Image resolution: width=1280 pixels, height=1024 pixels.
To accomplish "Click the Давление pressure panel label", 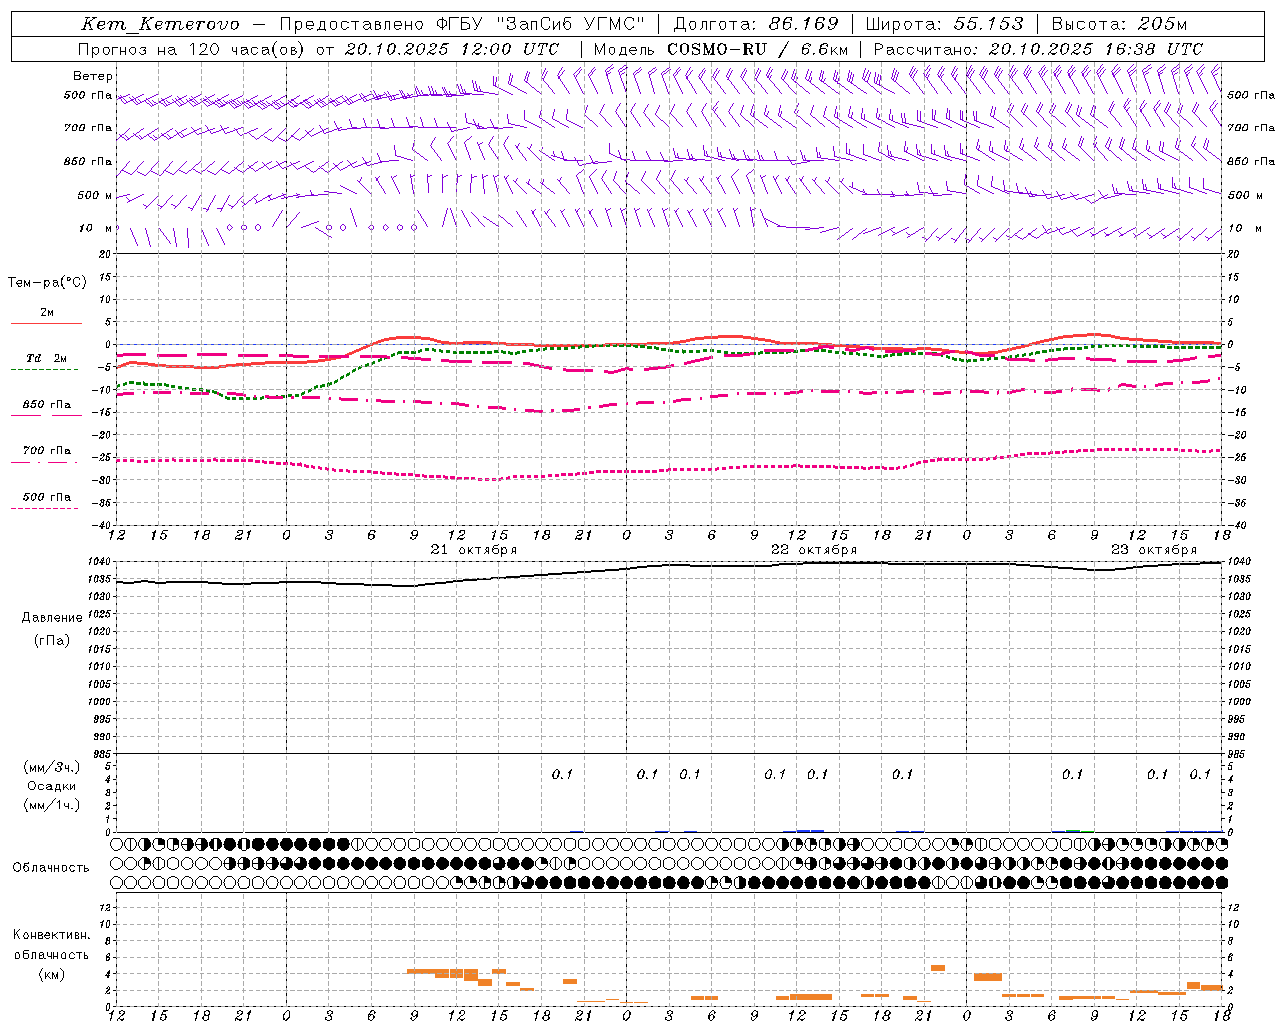I will (x=52, y=618).
